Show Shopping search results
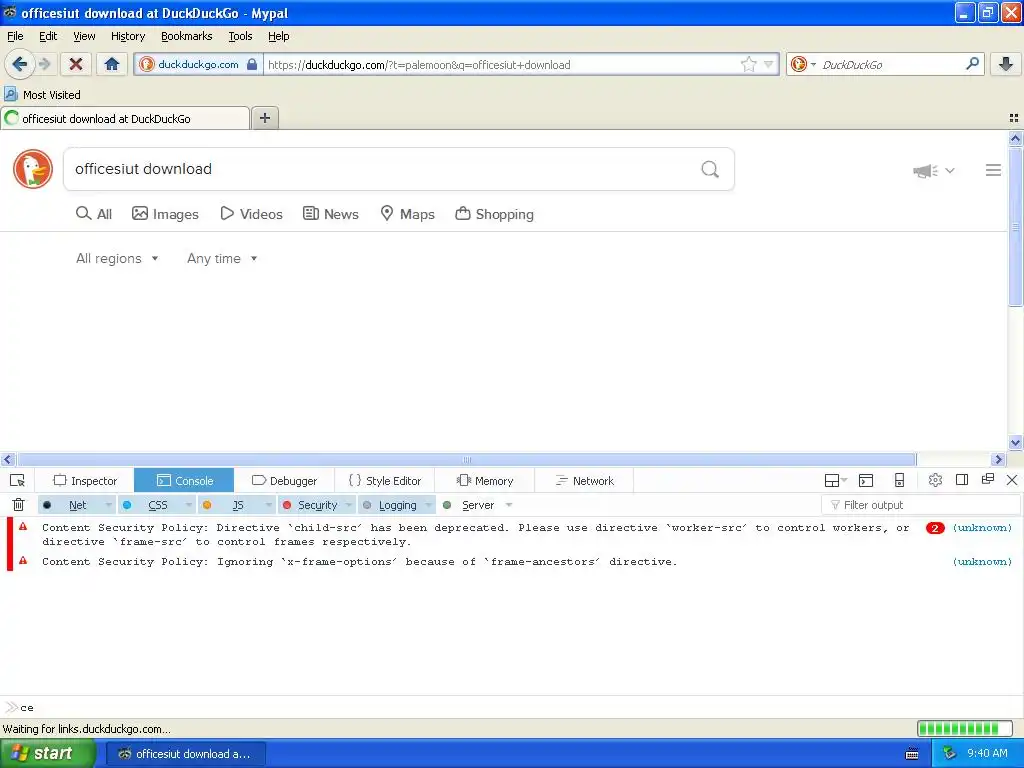 click(494, 214)
